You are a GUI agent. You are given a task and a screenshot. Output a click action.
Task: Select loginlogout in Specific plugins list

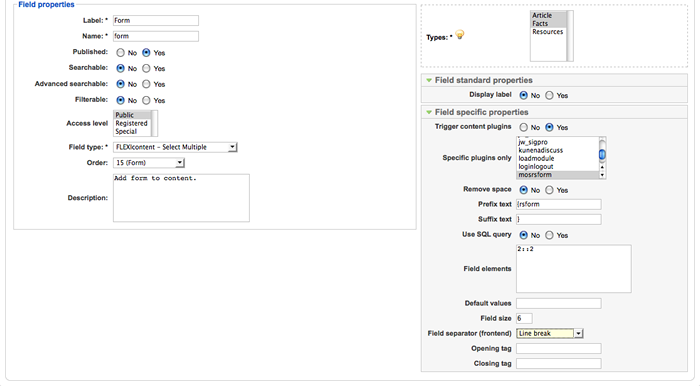point(558,166)
